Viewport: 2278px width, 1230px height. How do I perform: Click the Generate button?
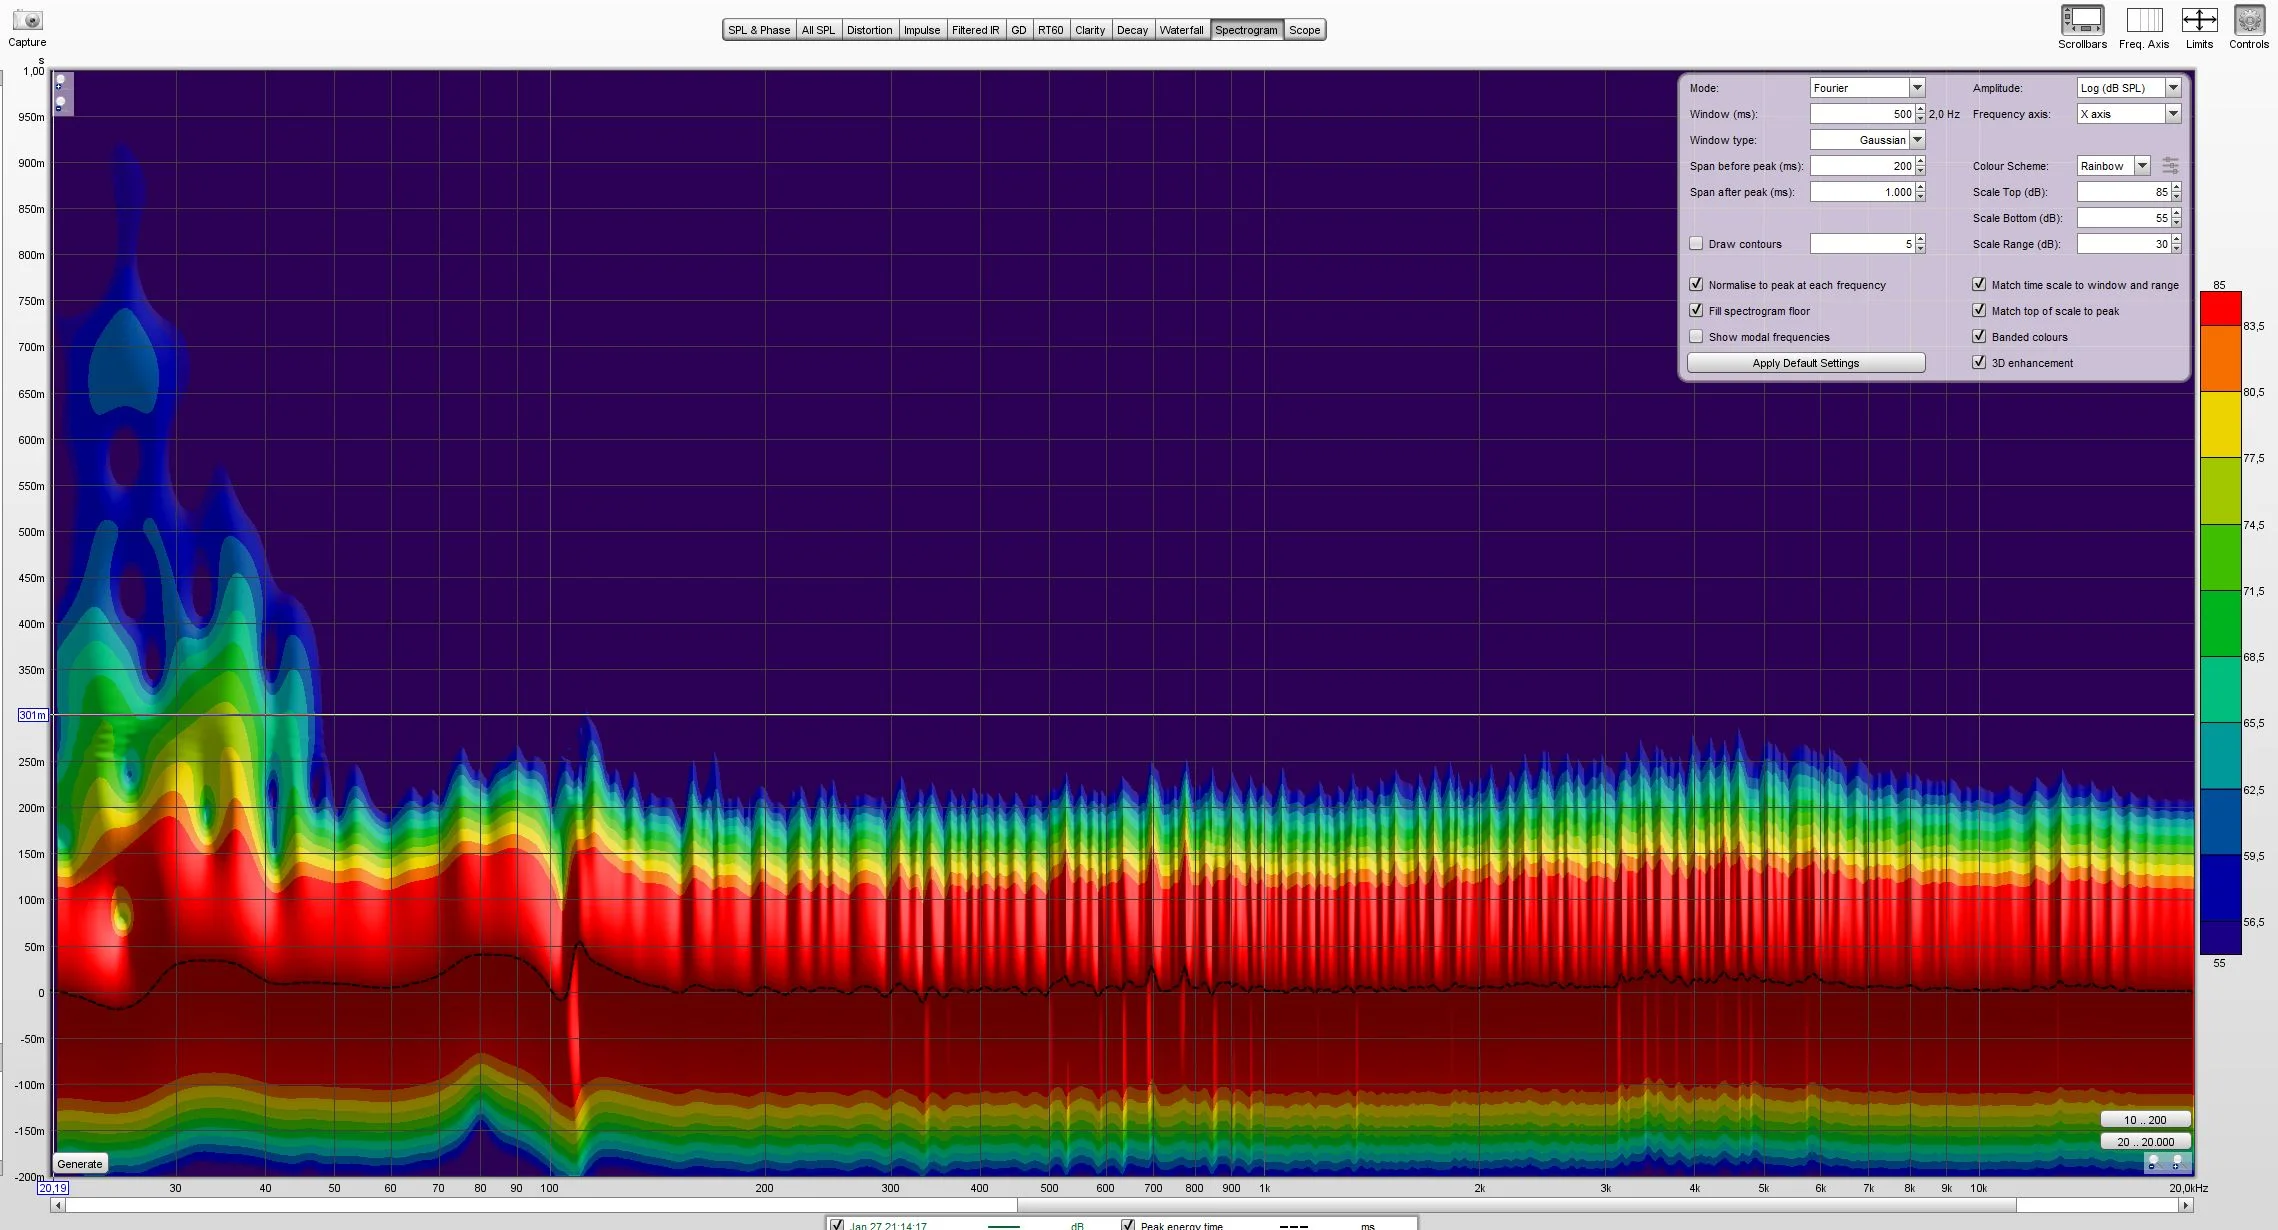80,1164
